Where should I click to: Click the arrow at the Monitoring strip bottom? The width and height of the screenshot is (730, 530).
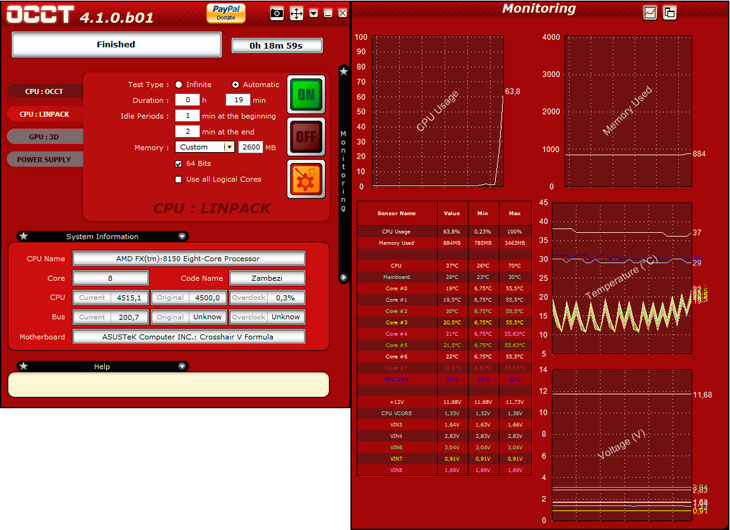pos(344,278)
